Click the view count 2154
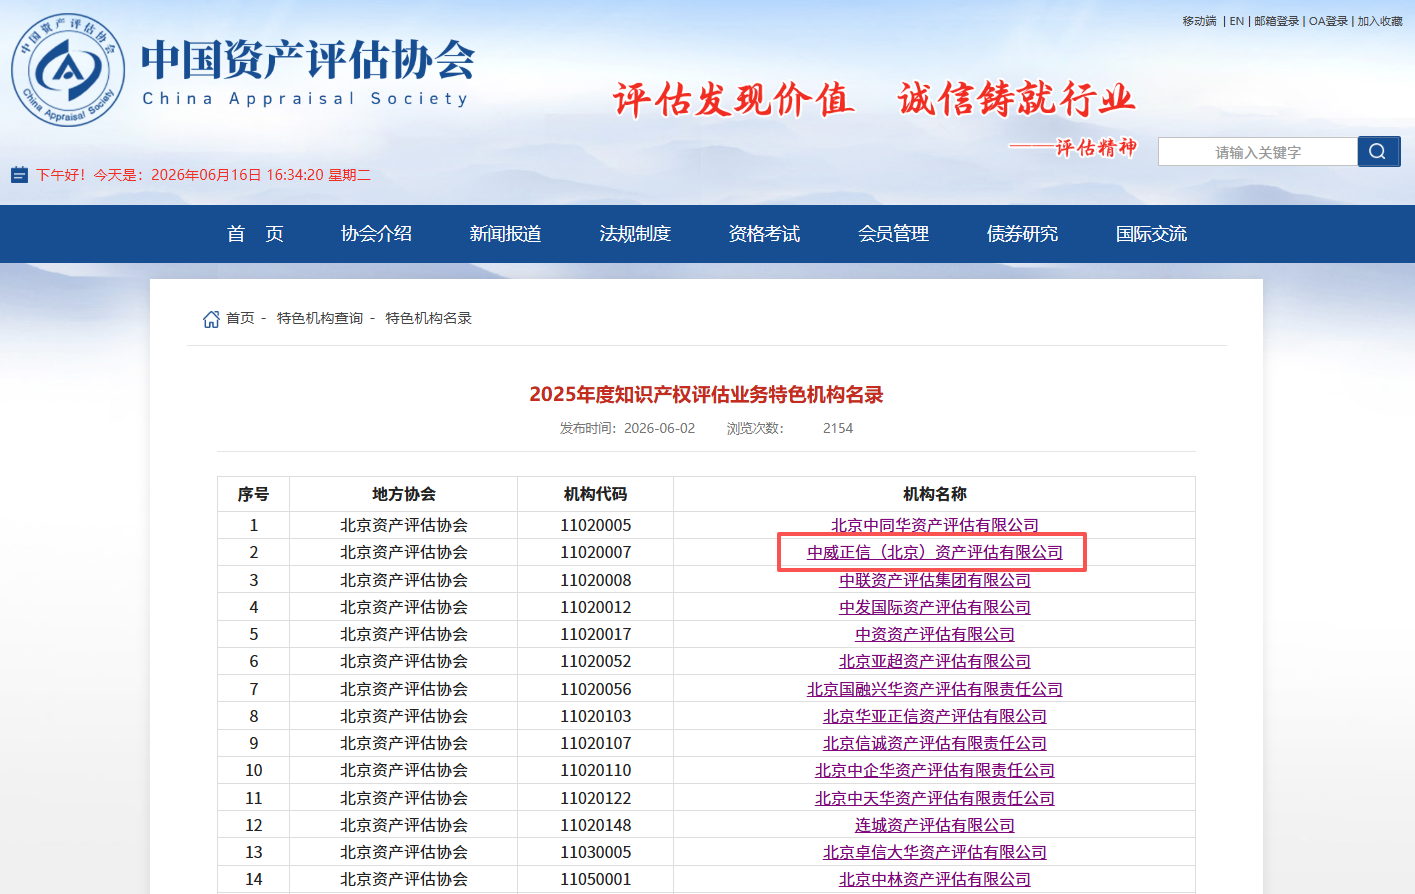Screen dimensions: 1415x894 pos(838,428)
